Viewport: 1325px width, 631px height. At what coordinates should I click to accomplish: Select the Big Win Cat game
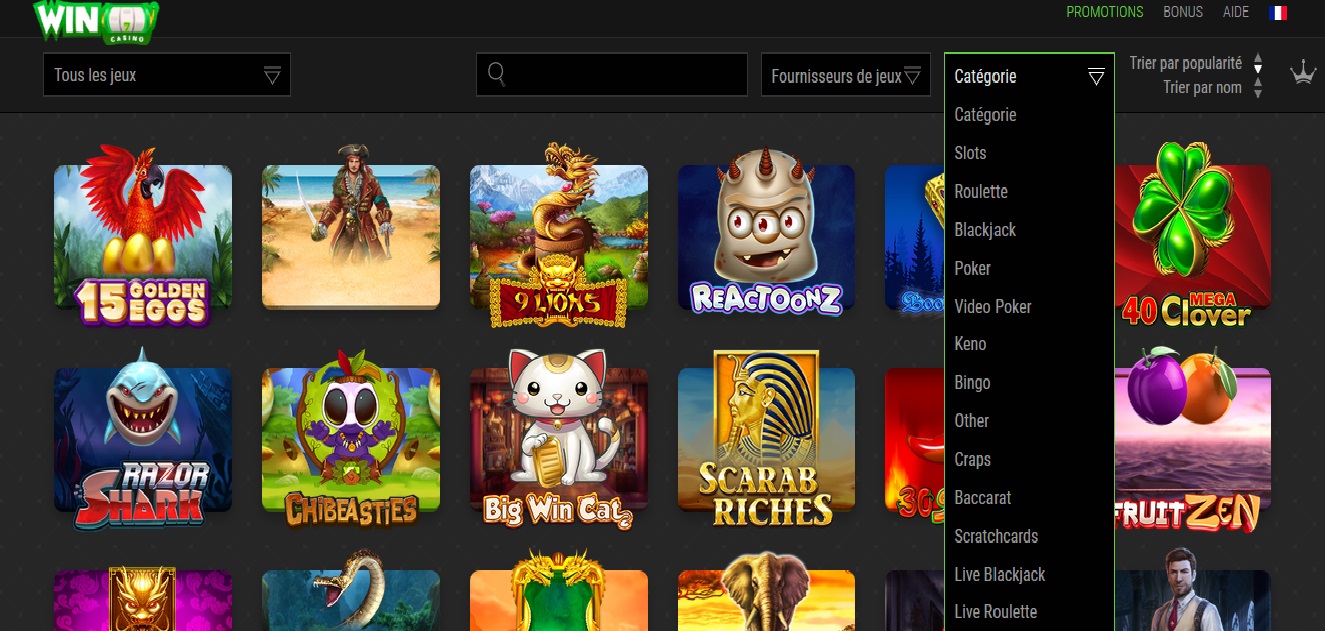[x=558, y=440]
